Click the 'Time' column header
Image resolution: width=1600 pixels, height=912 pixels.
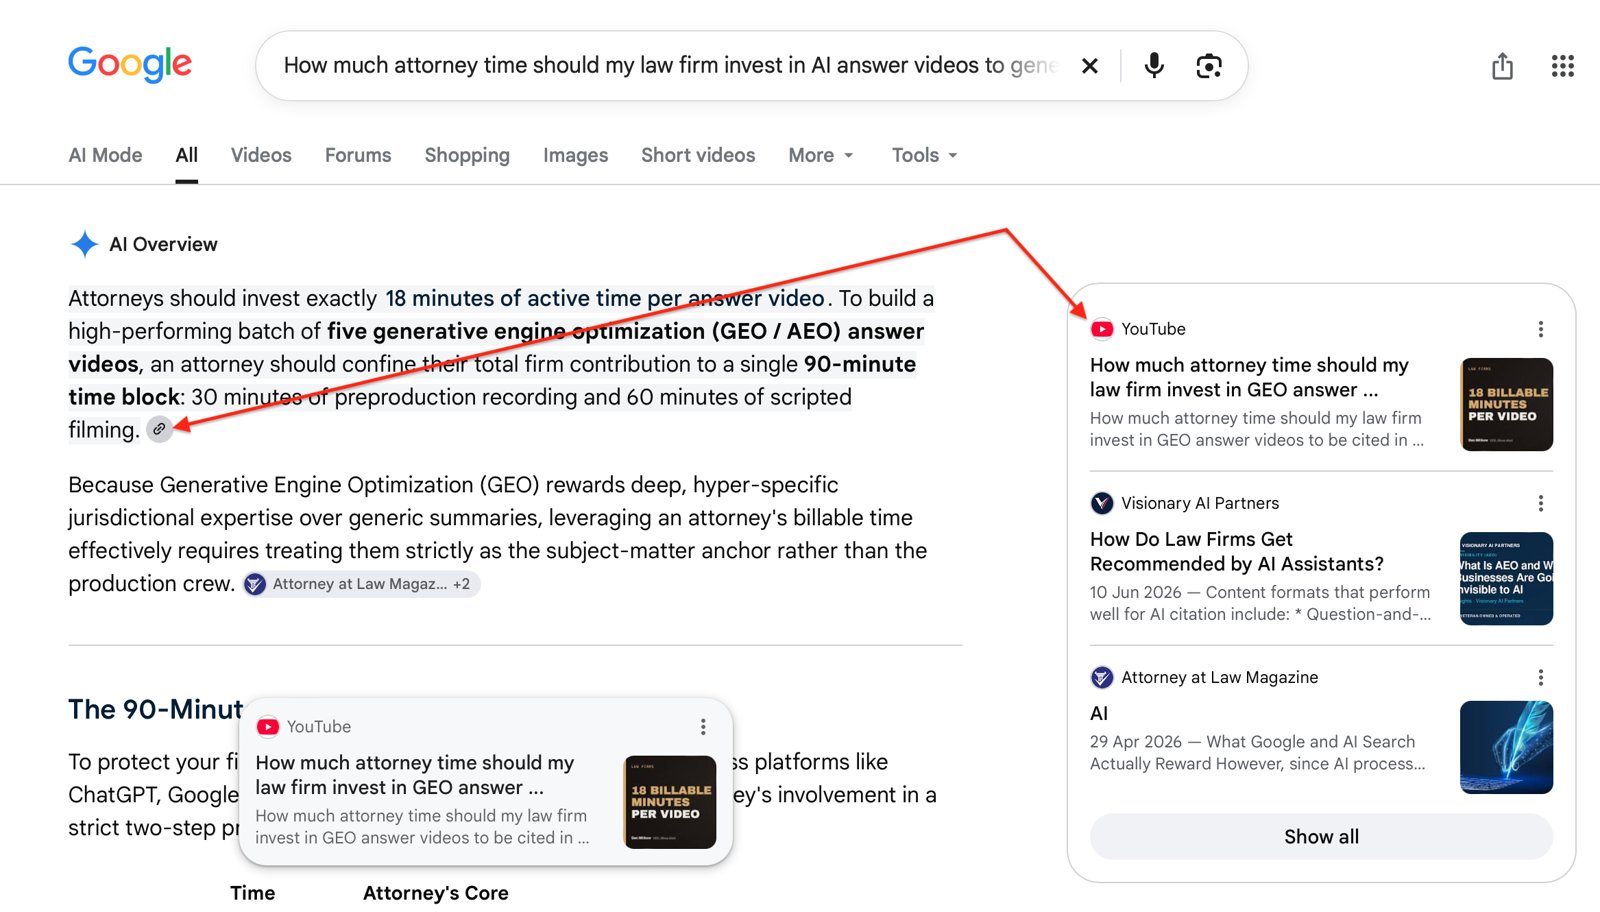click(x=252, y=893)
